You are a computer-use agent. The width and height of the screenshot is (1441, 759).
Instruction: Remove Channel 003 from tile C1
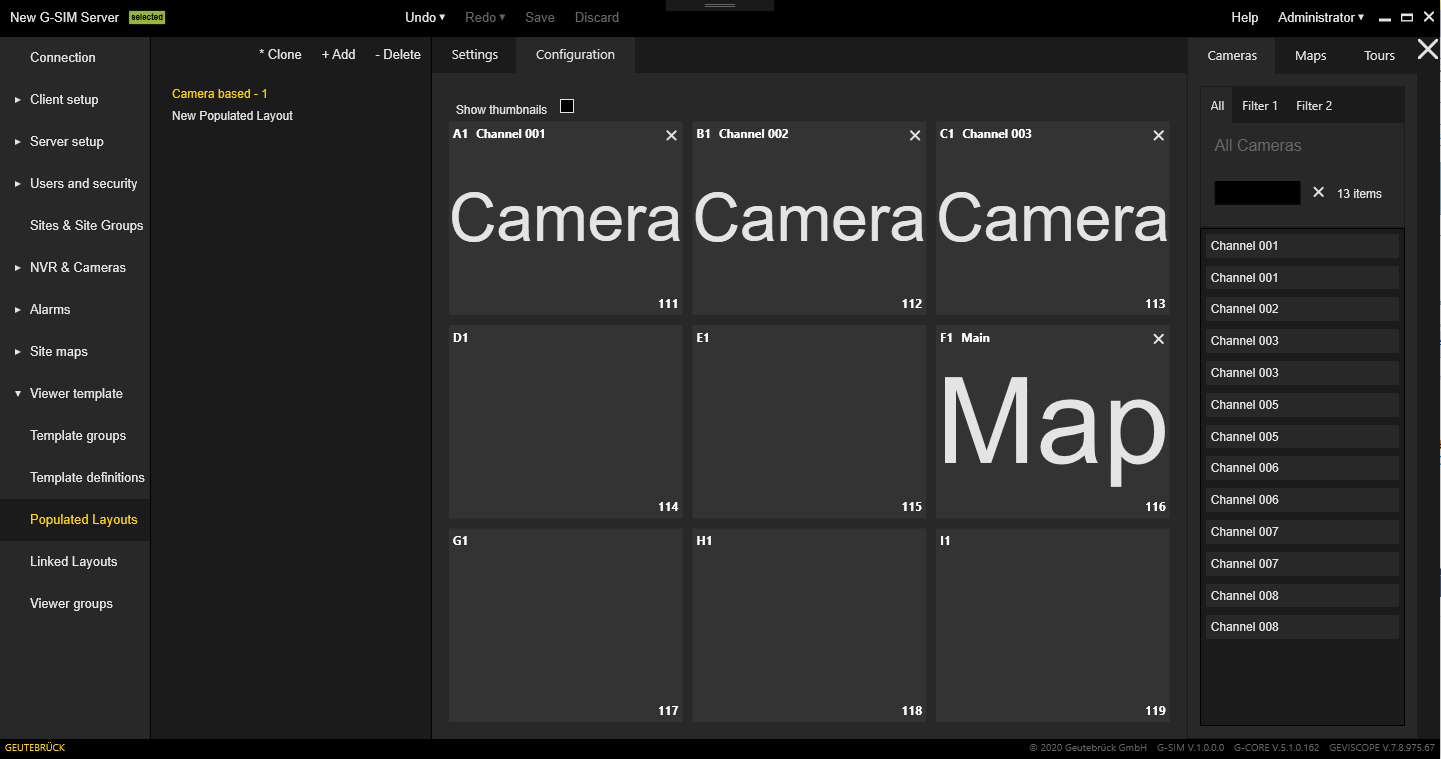click(1158, 136)
